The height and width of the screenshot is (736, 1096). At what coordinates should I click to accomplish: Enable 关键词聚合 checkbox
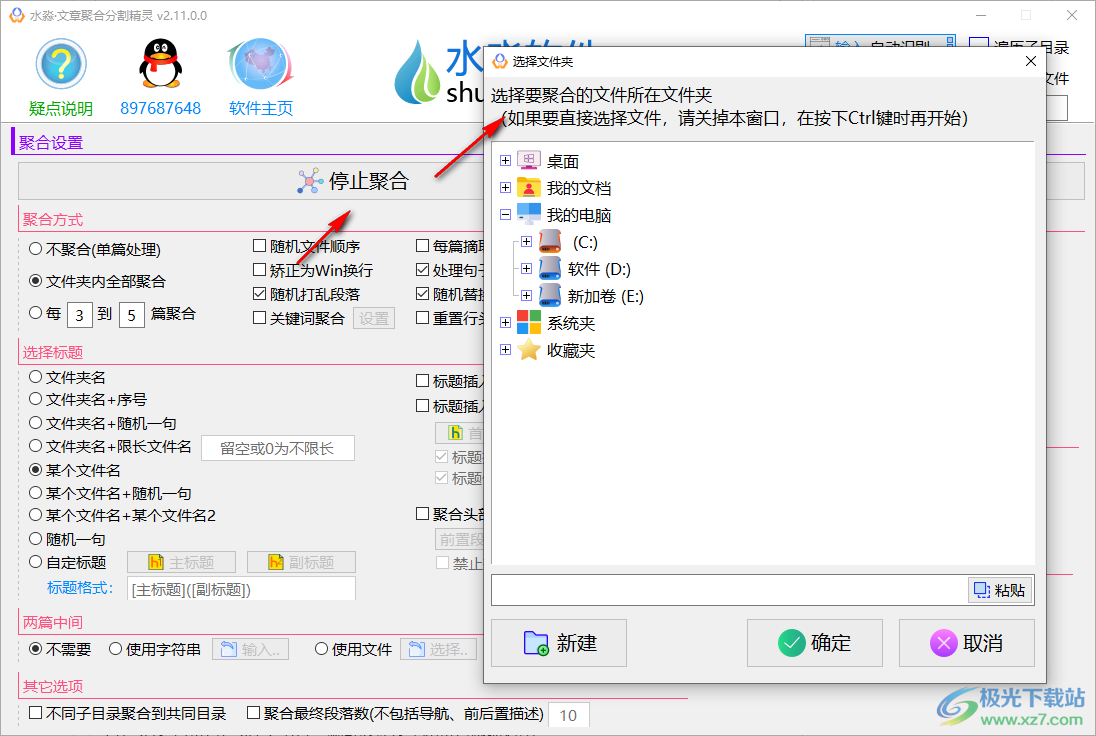click(x=298, y=318)
